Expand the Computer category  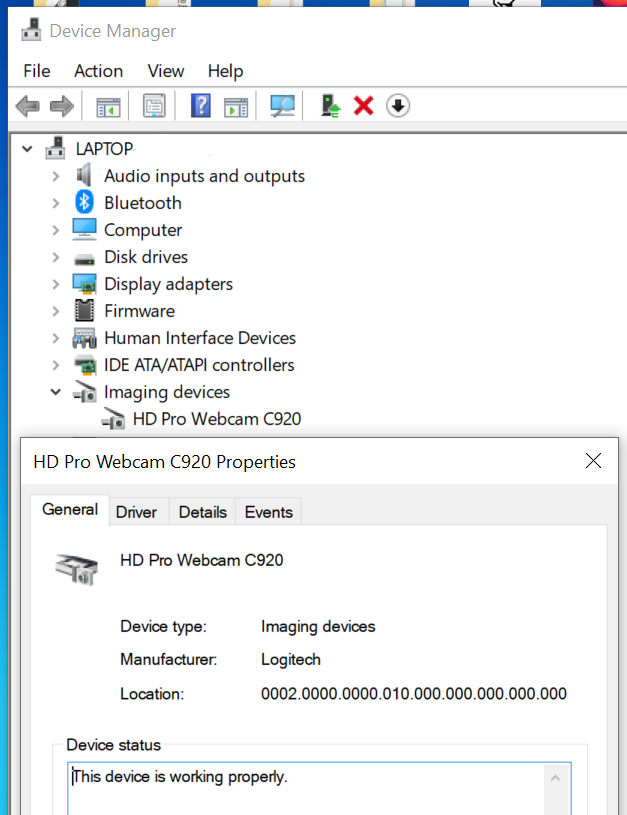tap(56, 230)
